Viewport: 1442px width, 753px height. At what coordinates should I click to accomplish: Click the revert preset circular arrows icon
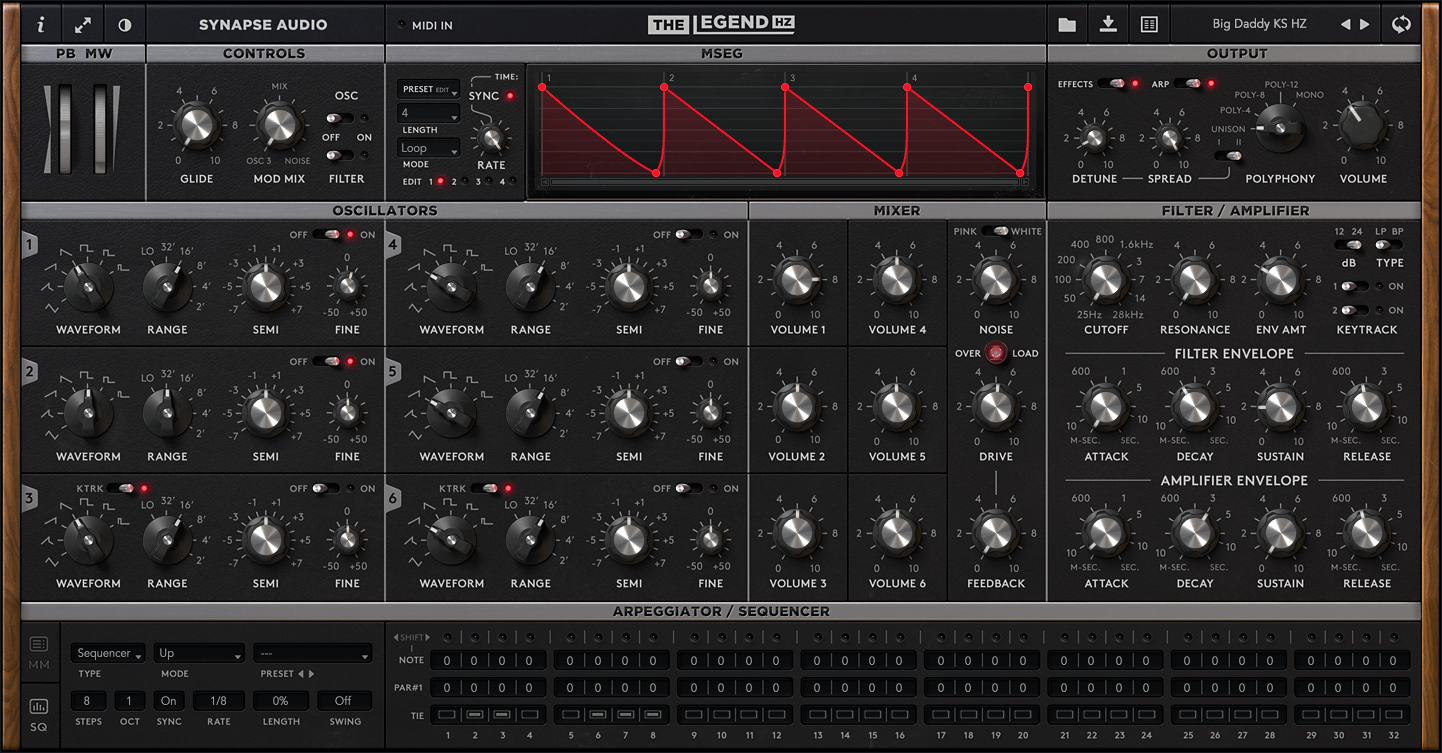pos(1401,25)
